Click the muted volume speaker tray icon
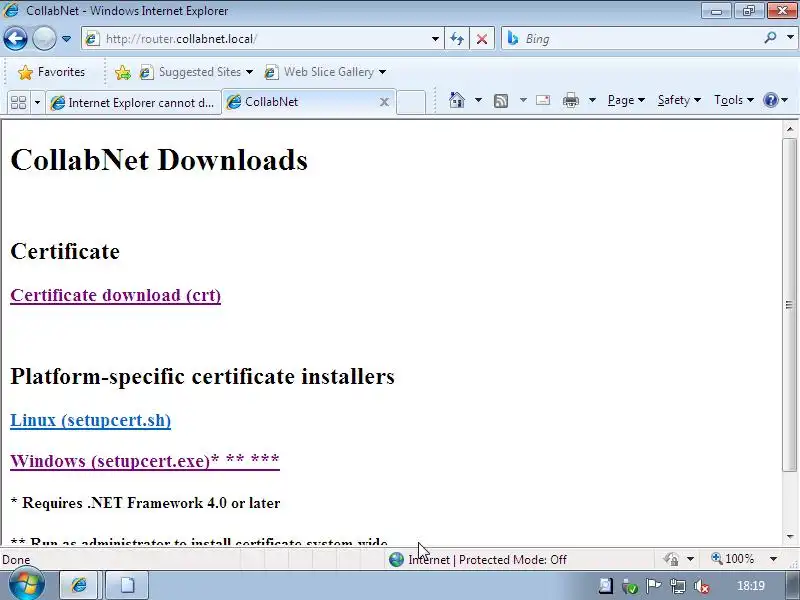Viewport: 800px width, 600px height. (x=702, y=587)
